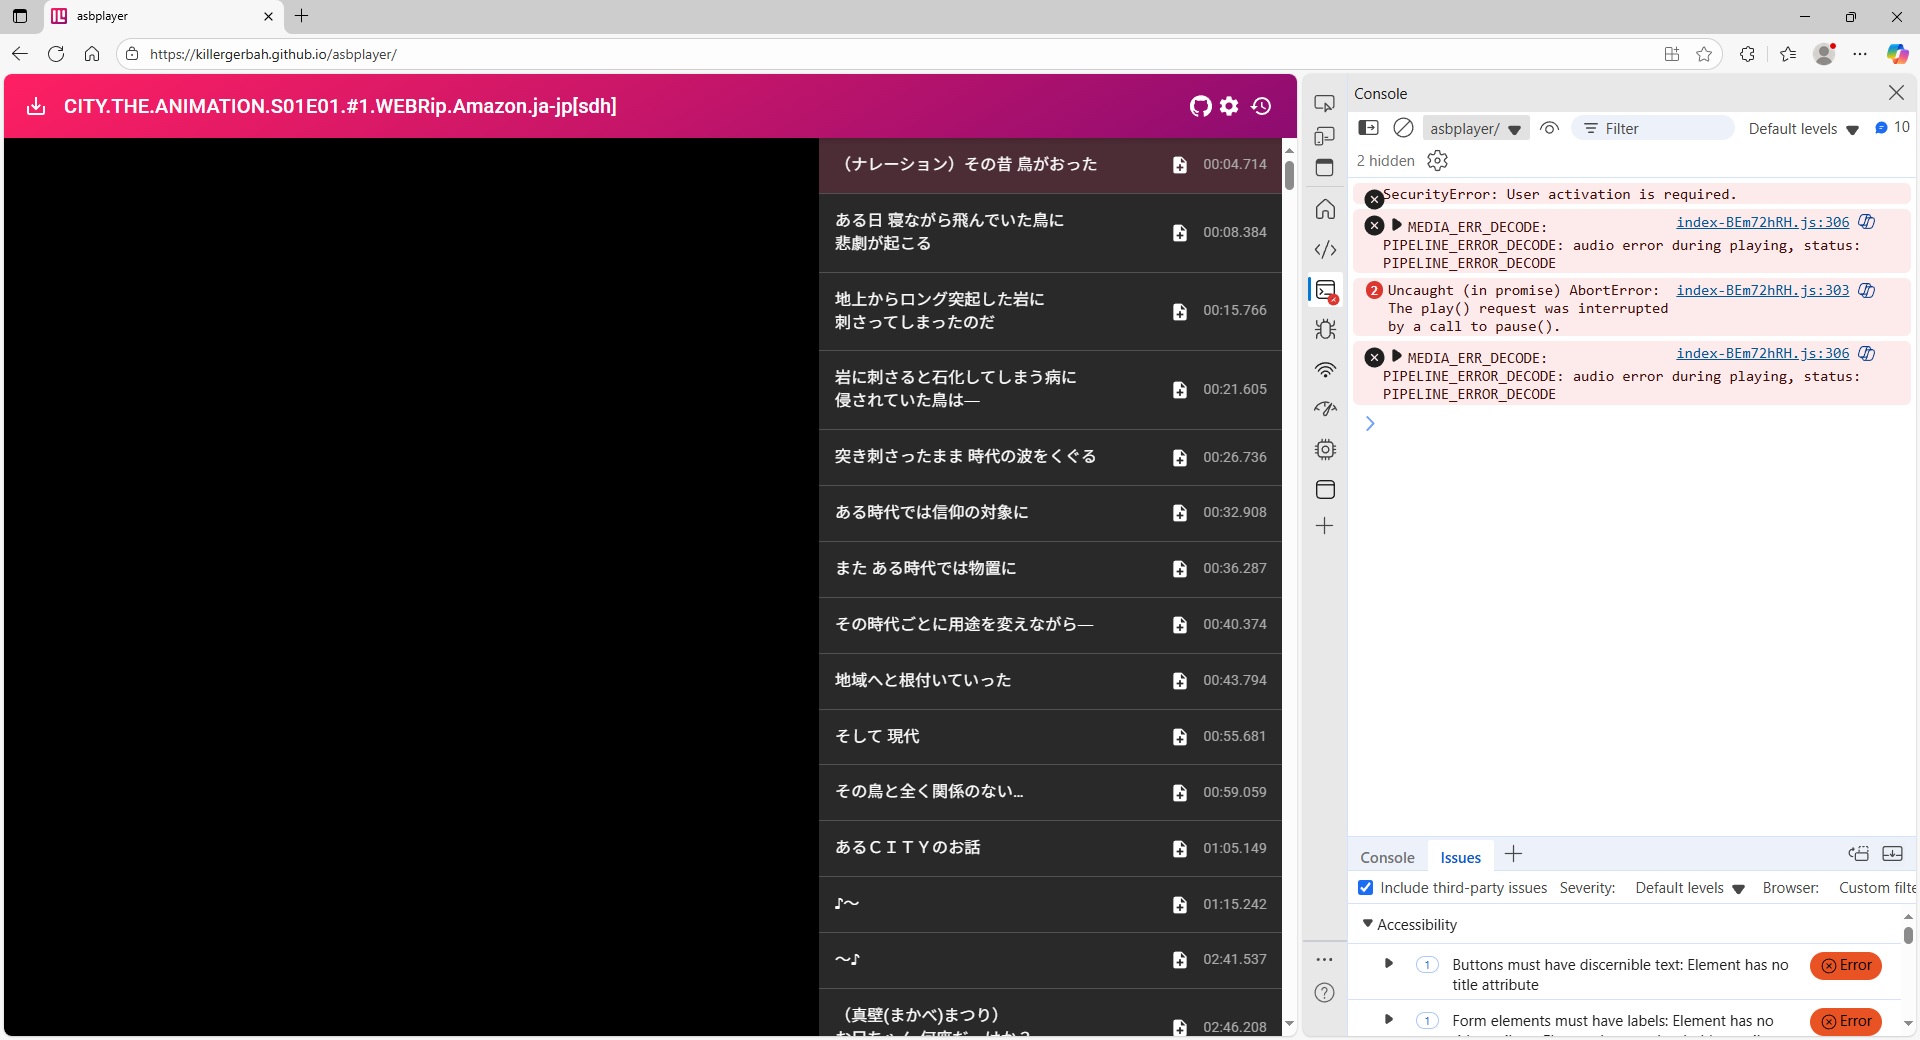Go back to the previous page
This screenshot has width=1920, height=1040.
click(x=20, y=54)
